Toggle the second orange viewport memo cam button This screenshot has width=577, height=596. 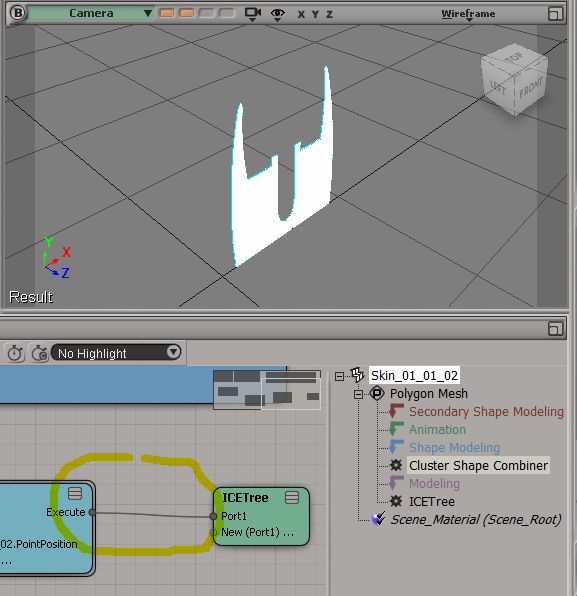(187, 13)
